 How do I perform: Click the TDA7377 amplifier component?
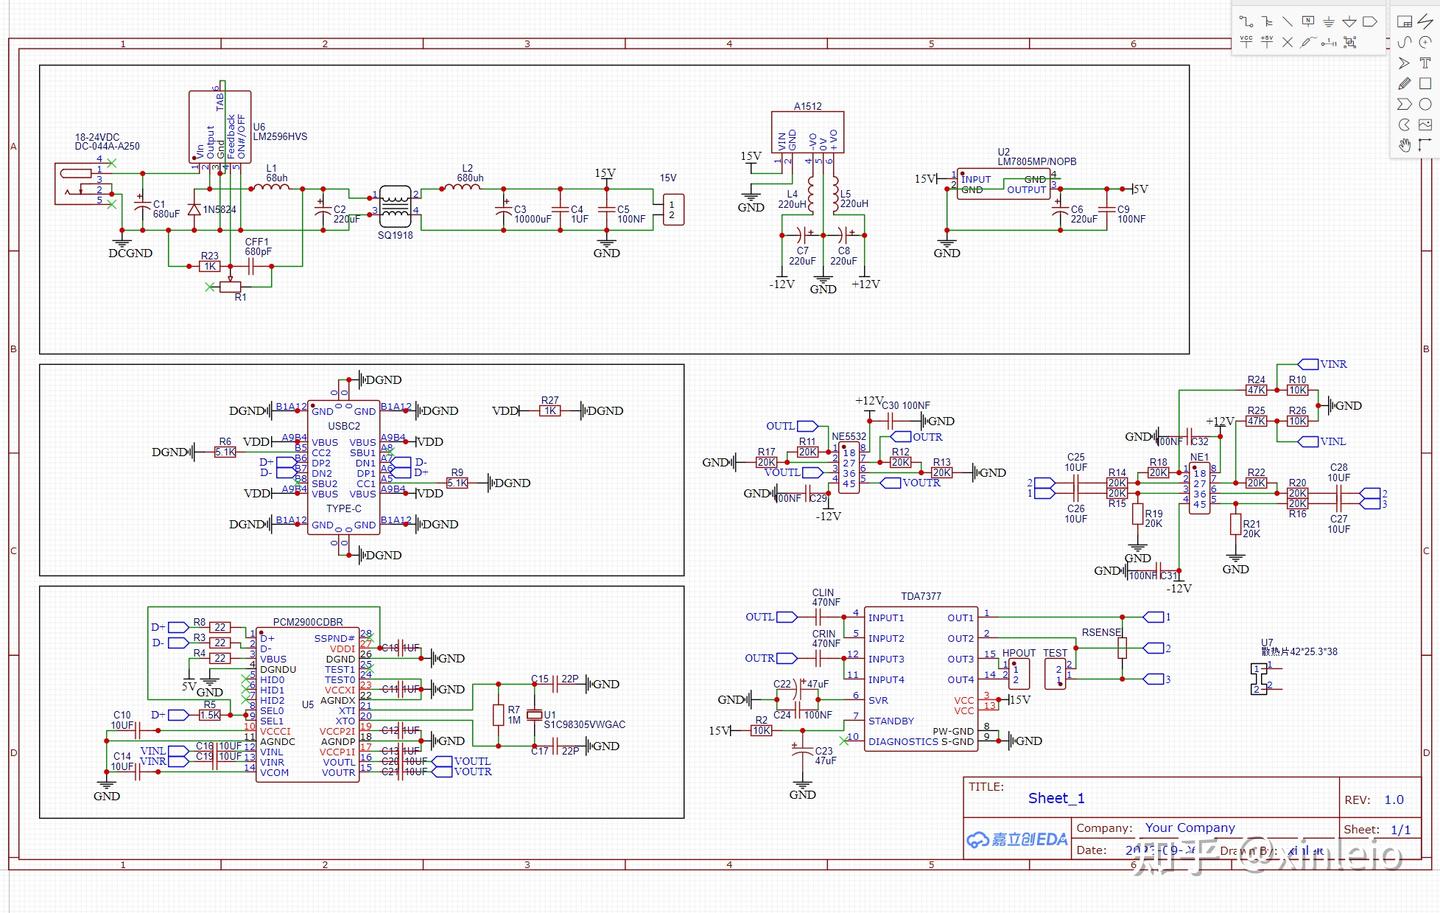click(x=920, y=596)
